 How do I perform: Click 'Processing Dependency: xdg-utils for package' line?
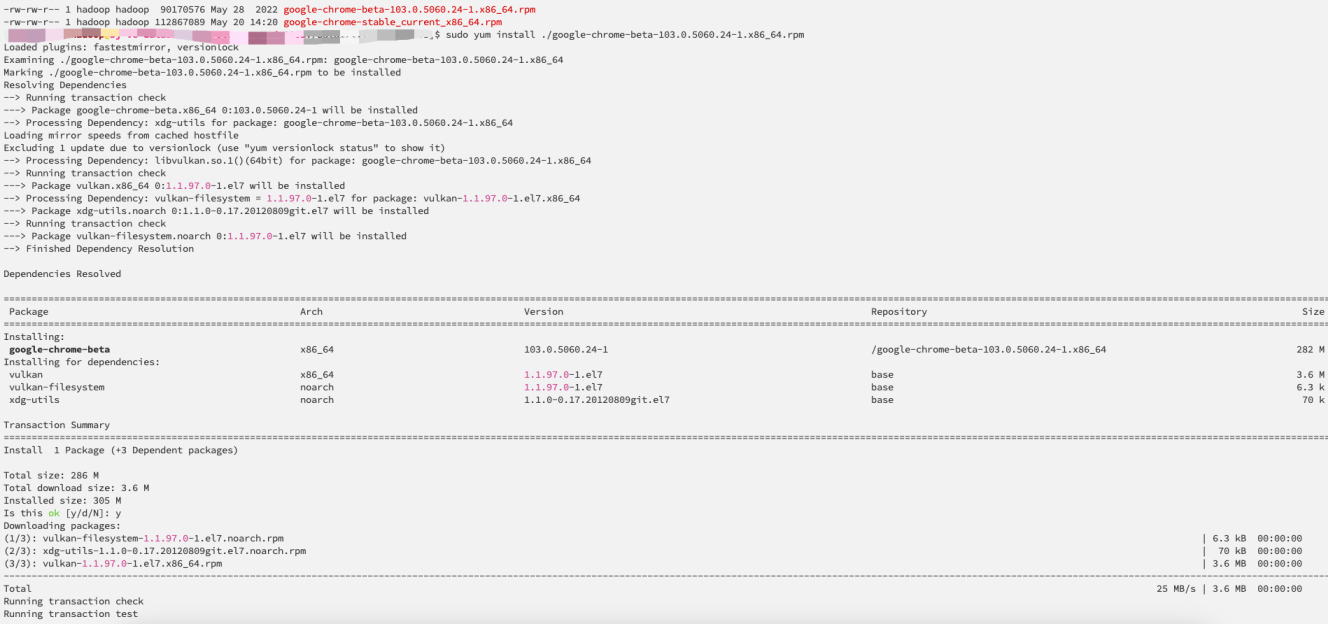pos(258,123)
